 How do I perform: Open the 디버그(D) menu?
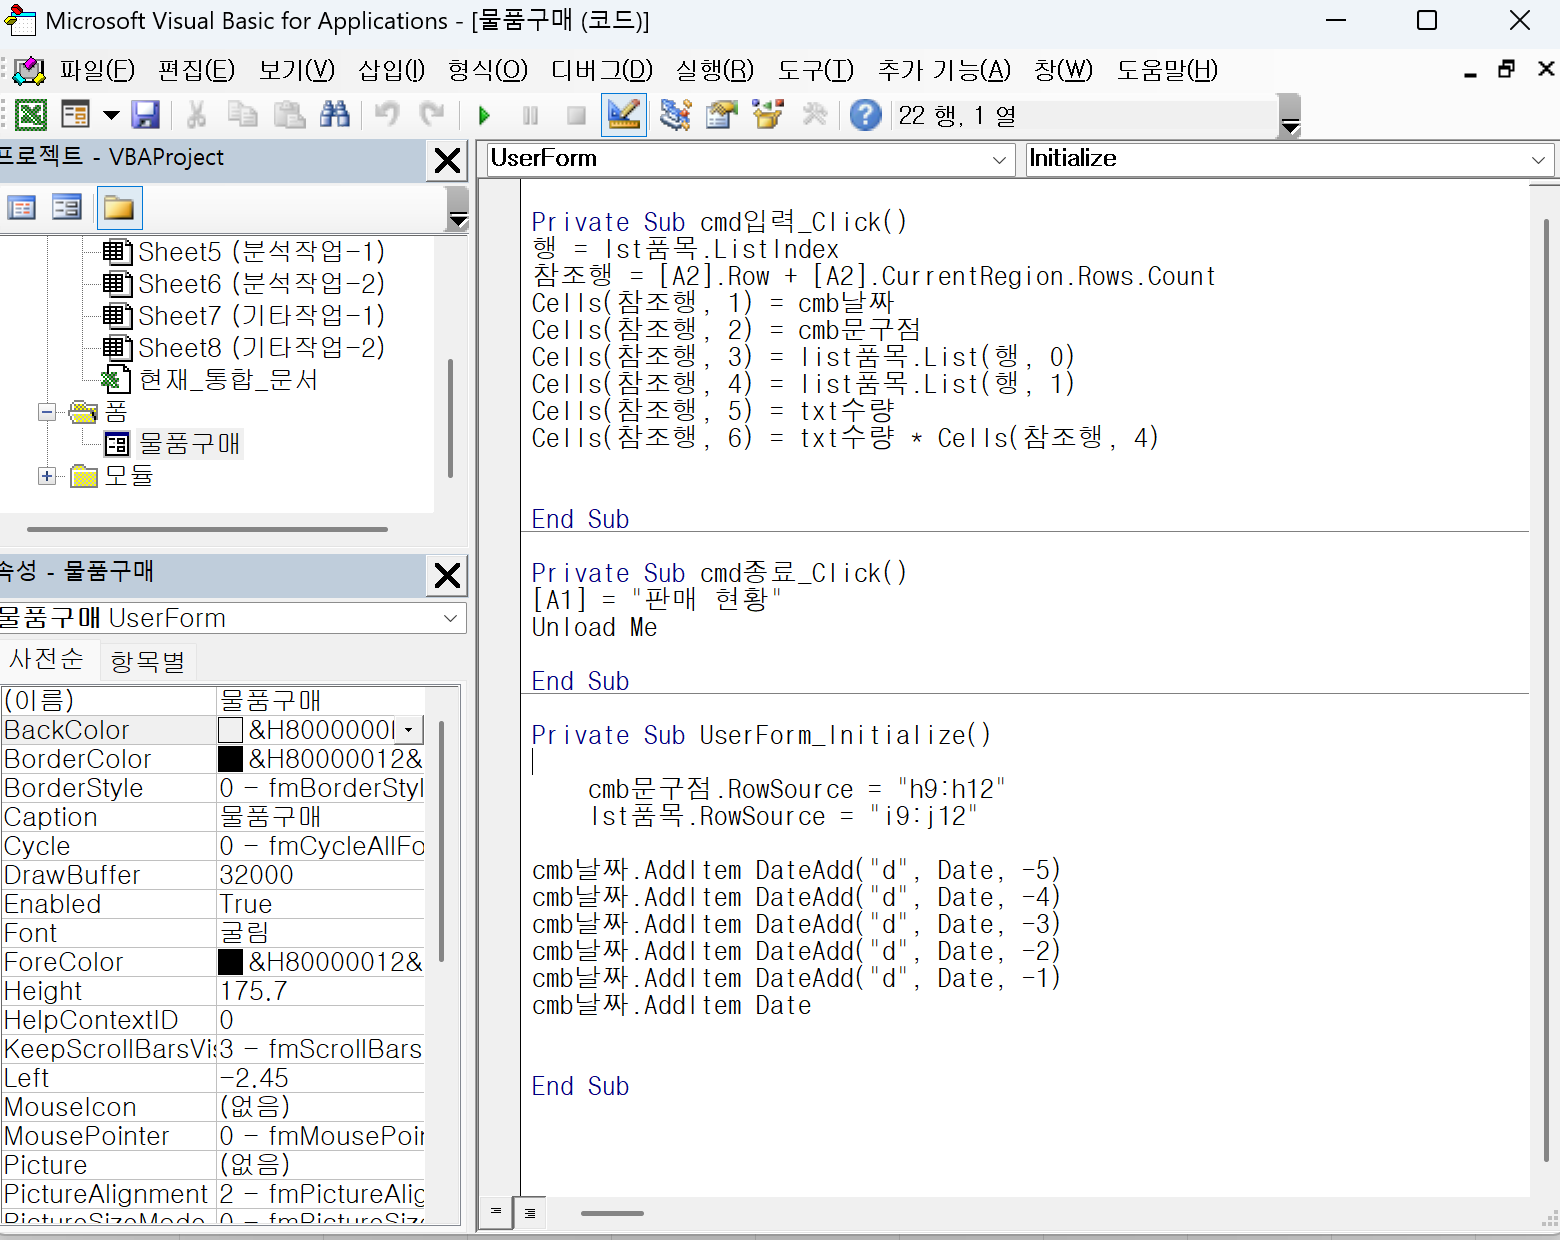click(601, 70)
